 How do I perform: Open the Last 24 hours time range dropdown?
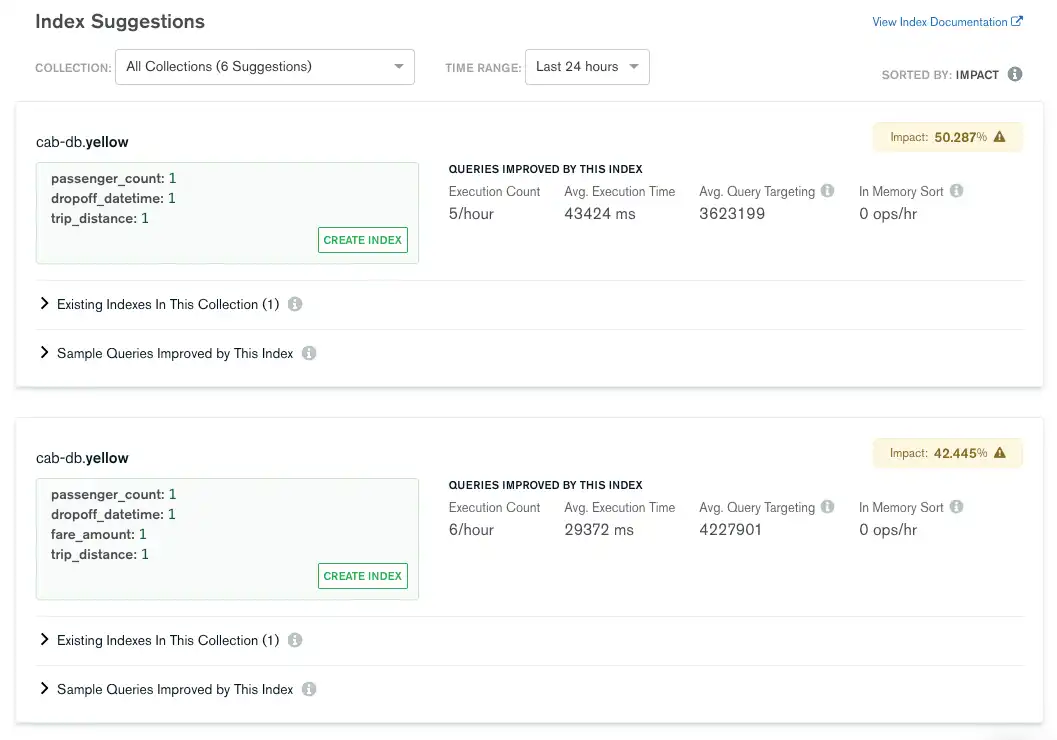(x=587, y=67)
